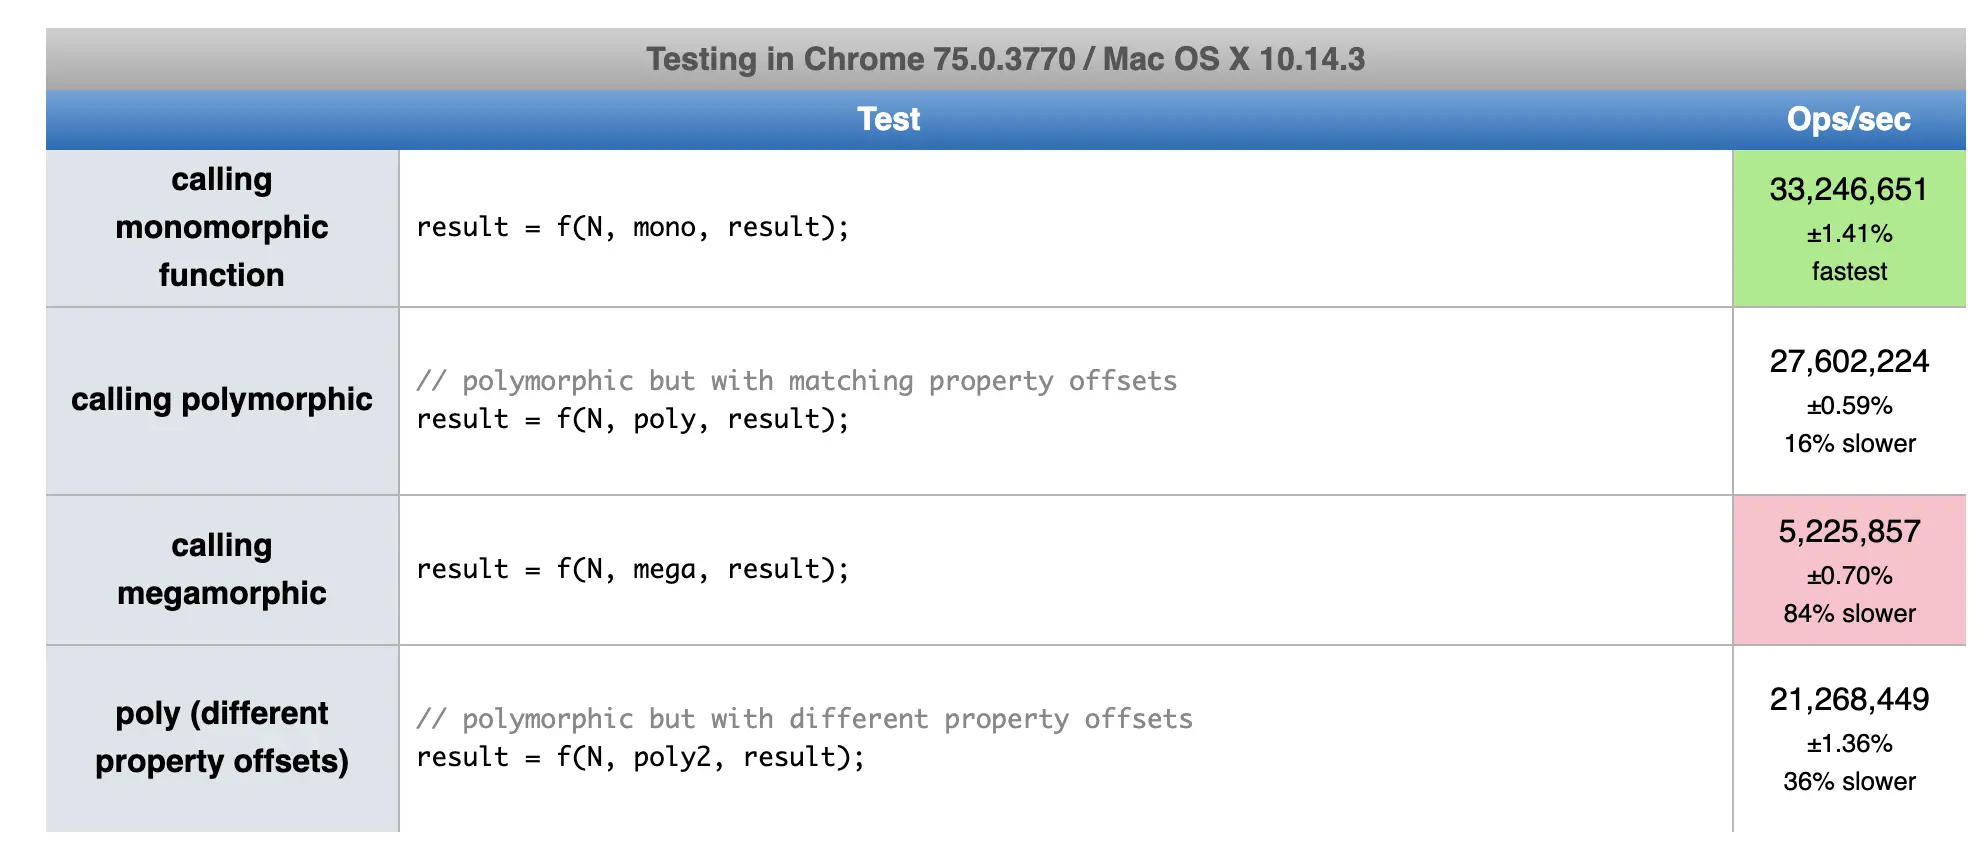The width and height of the screenshot is (1988, 862).
Task: Click the green fastest result 33,246,651
Action: (x=1848, y=190)
